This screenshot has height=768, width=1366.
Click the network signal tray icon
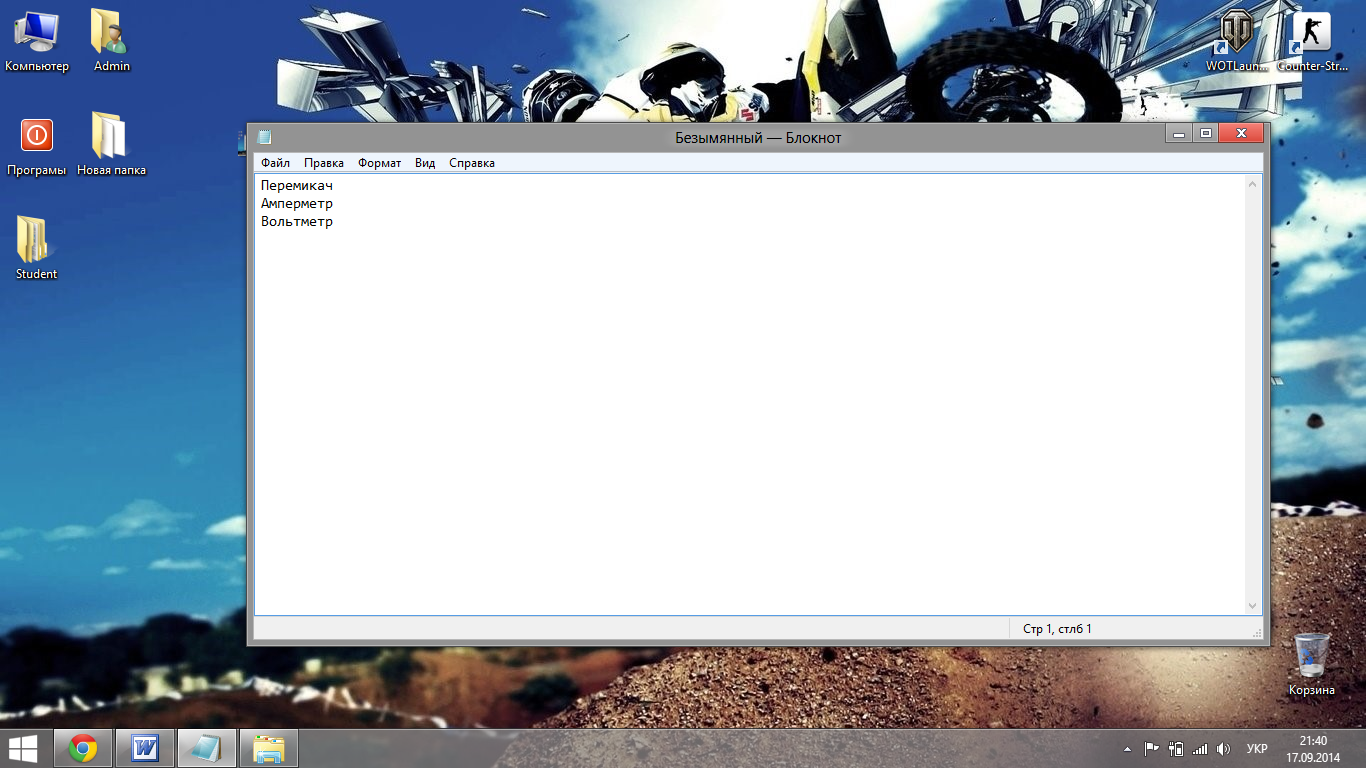tap(1200, 749)
